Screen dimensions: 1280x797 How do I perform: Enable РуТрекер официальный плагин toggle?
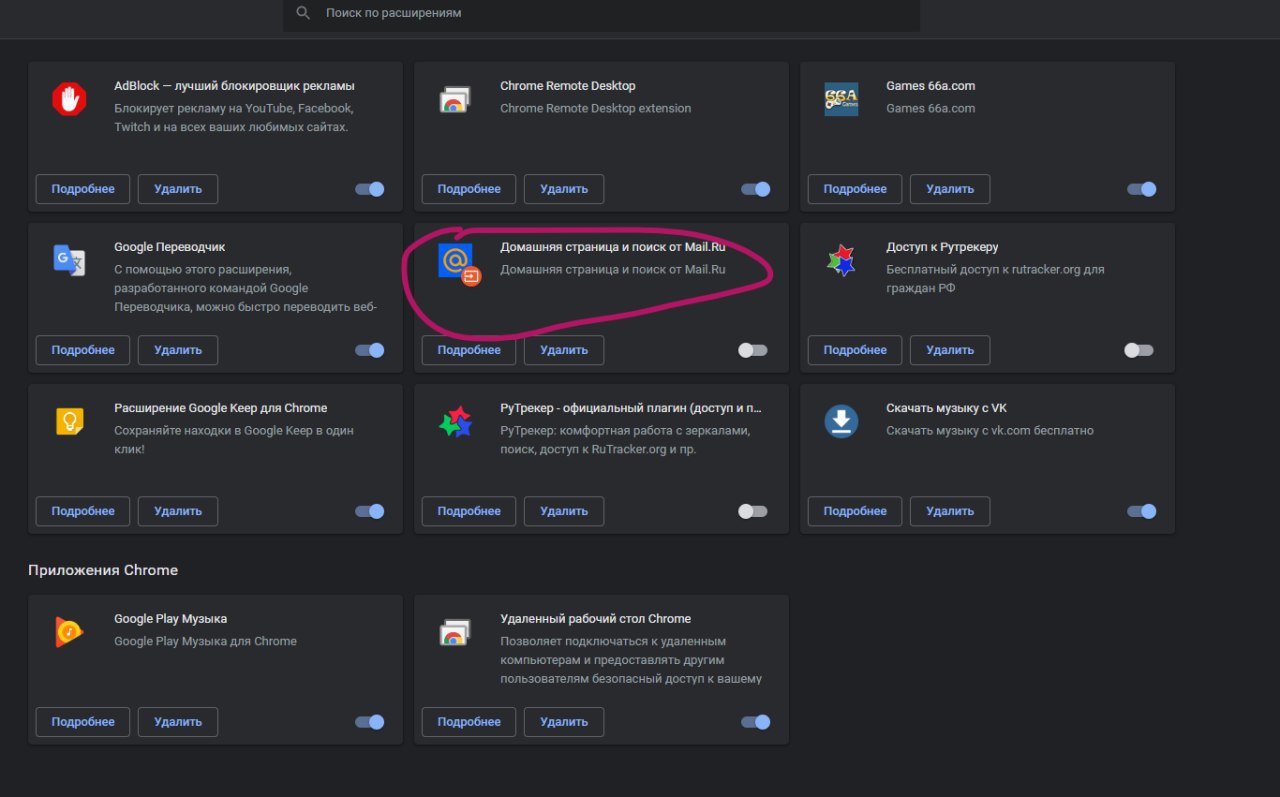click(753, 511)
